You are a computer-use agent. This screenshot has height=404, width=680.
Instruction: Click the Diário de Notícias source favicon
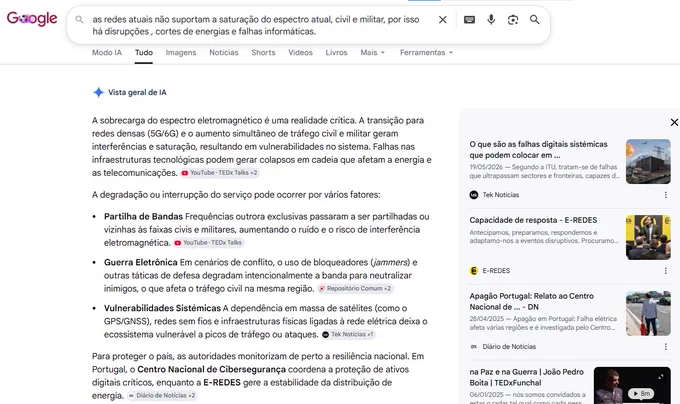click(x=474, y=347)
